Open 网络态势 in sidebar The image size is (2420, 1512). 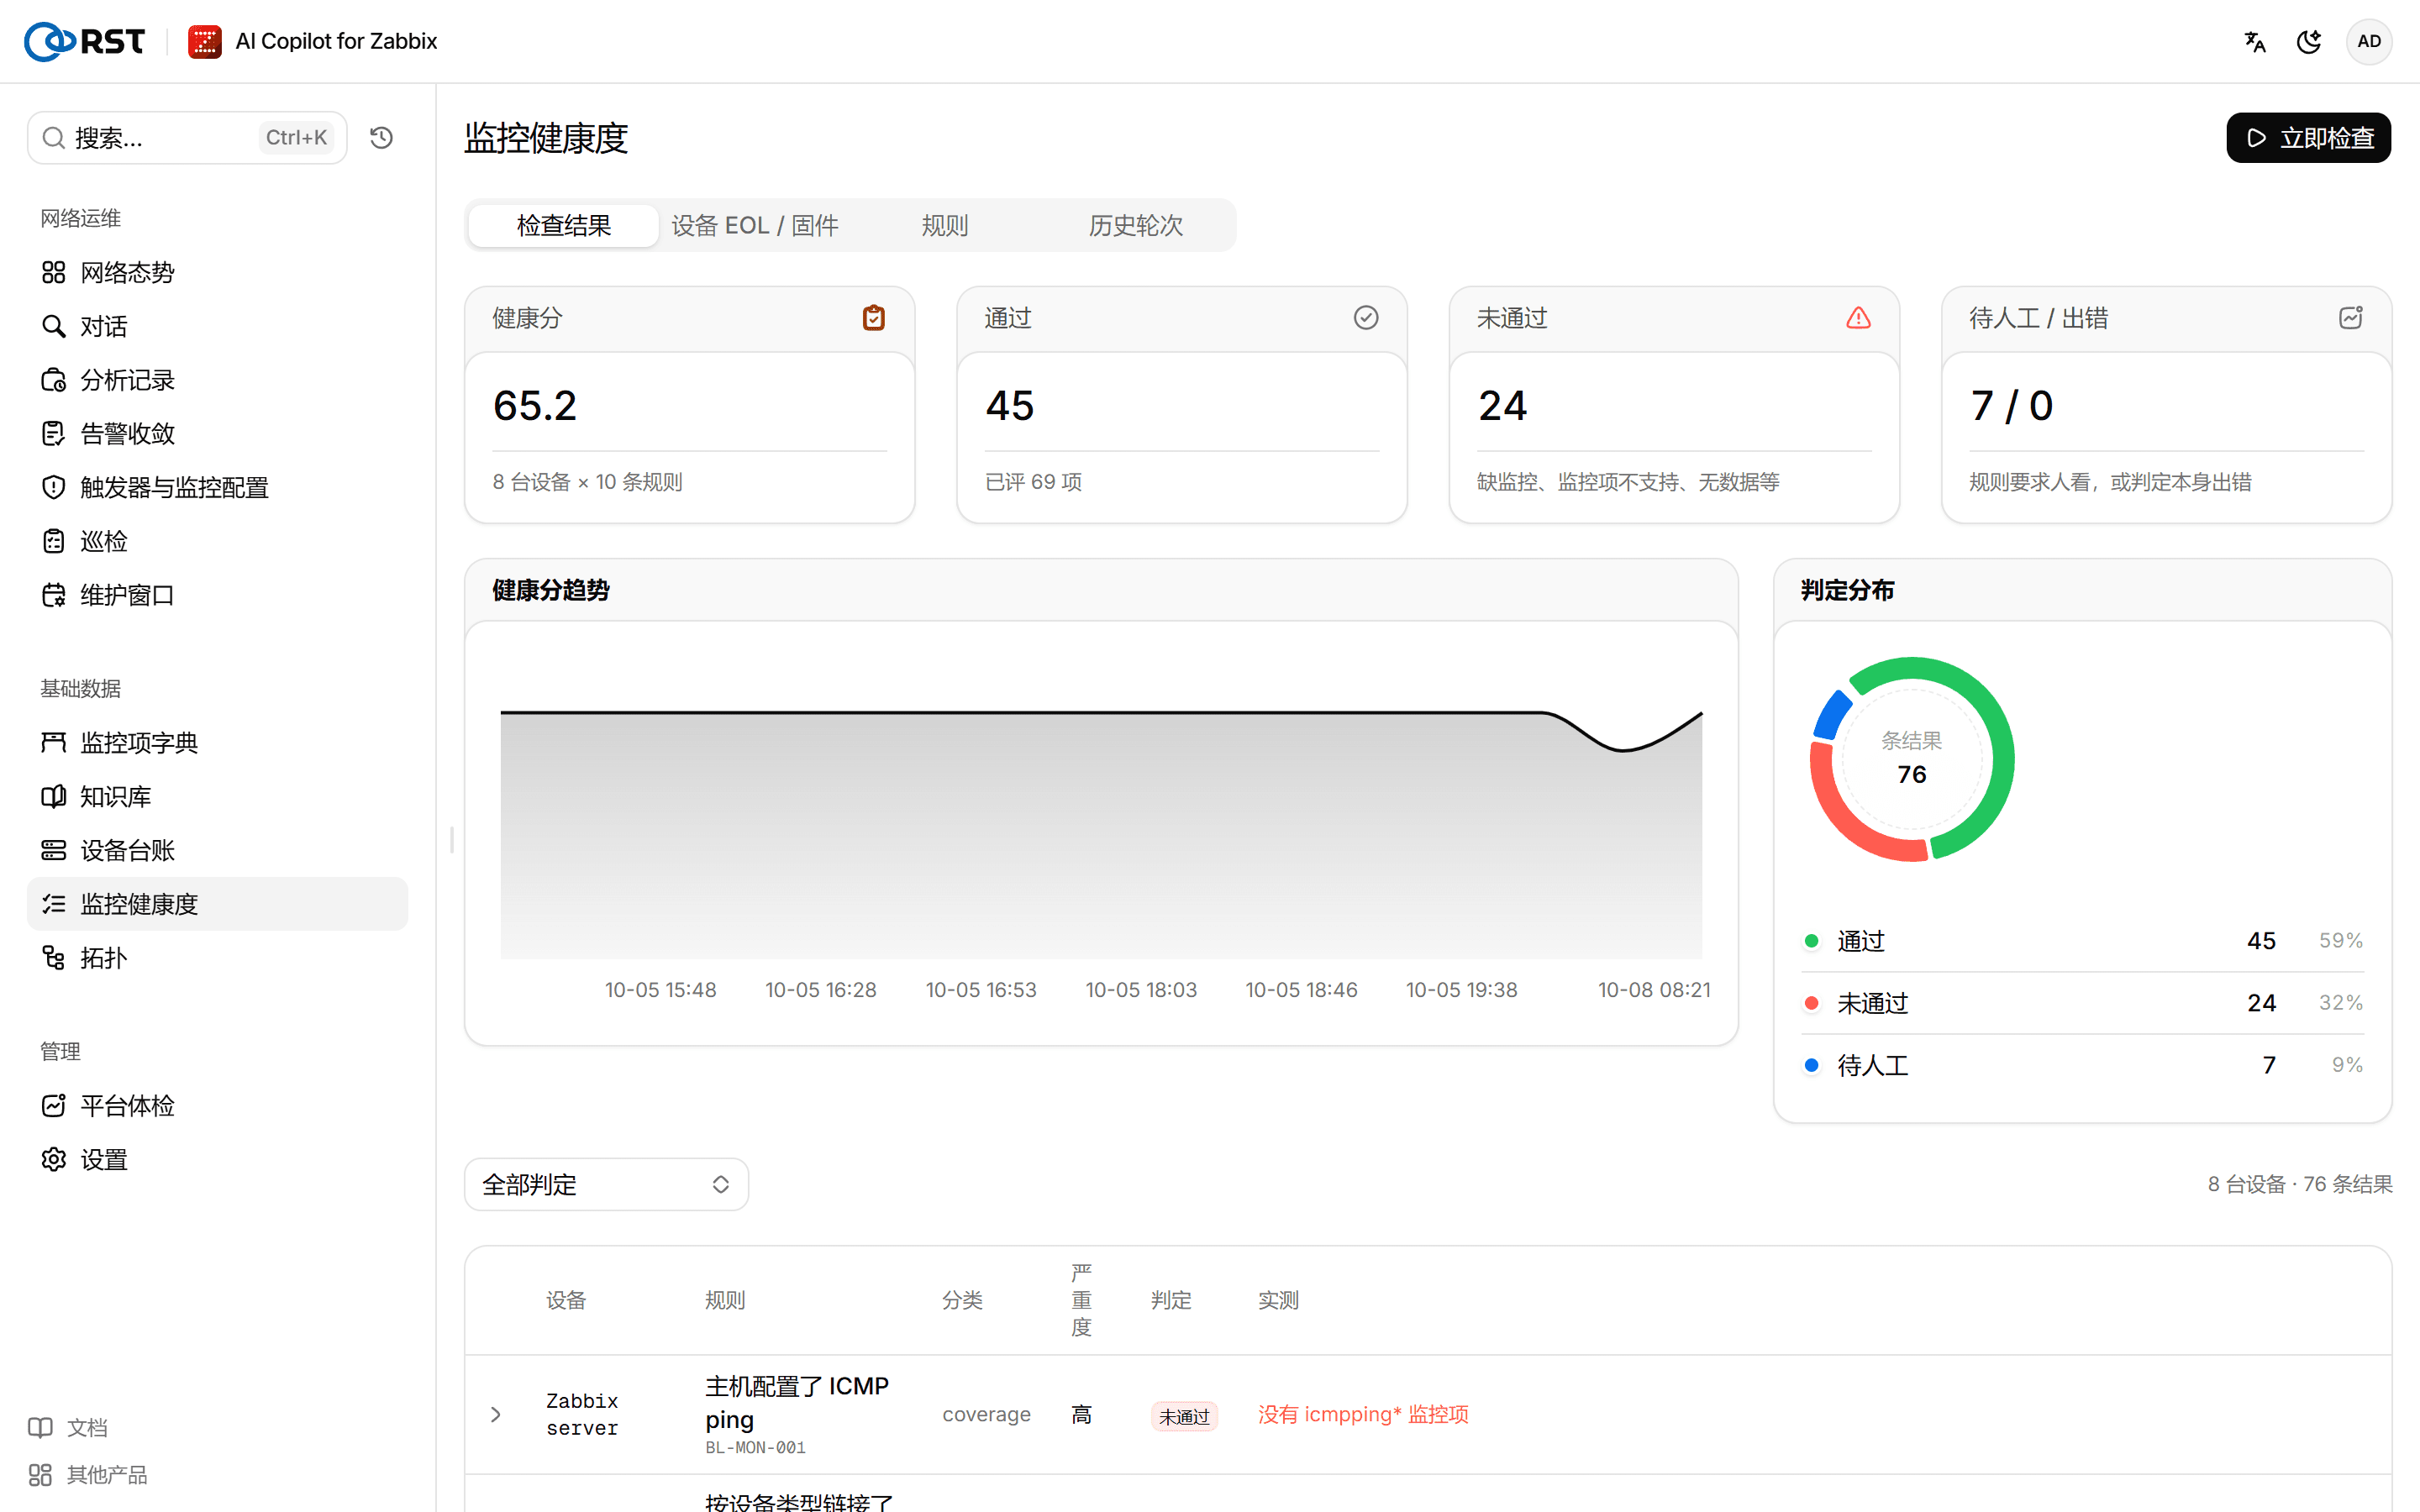click(217, 272)
